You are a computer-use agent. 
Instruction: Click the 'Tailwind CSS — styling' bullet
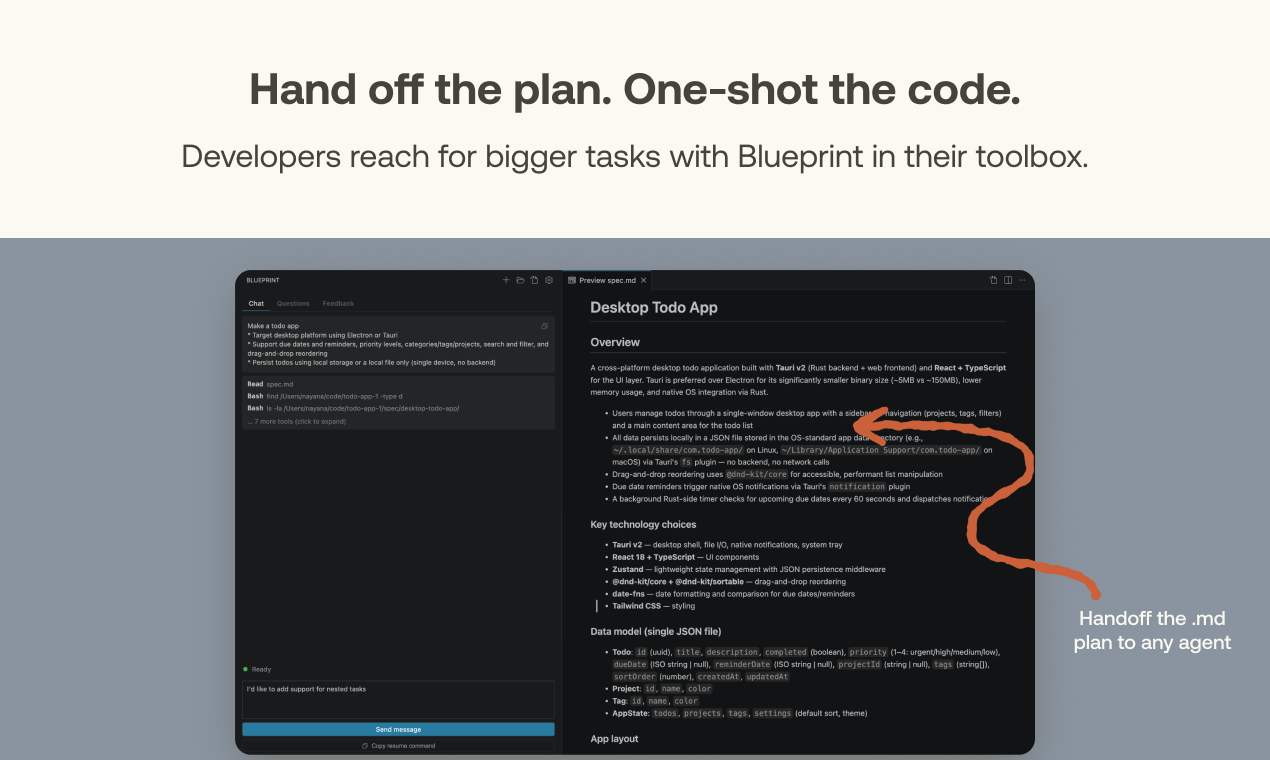[x=653, y=605]
